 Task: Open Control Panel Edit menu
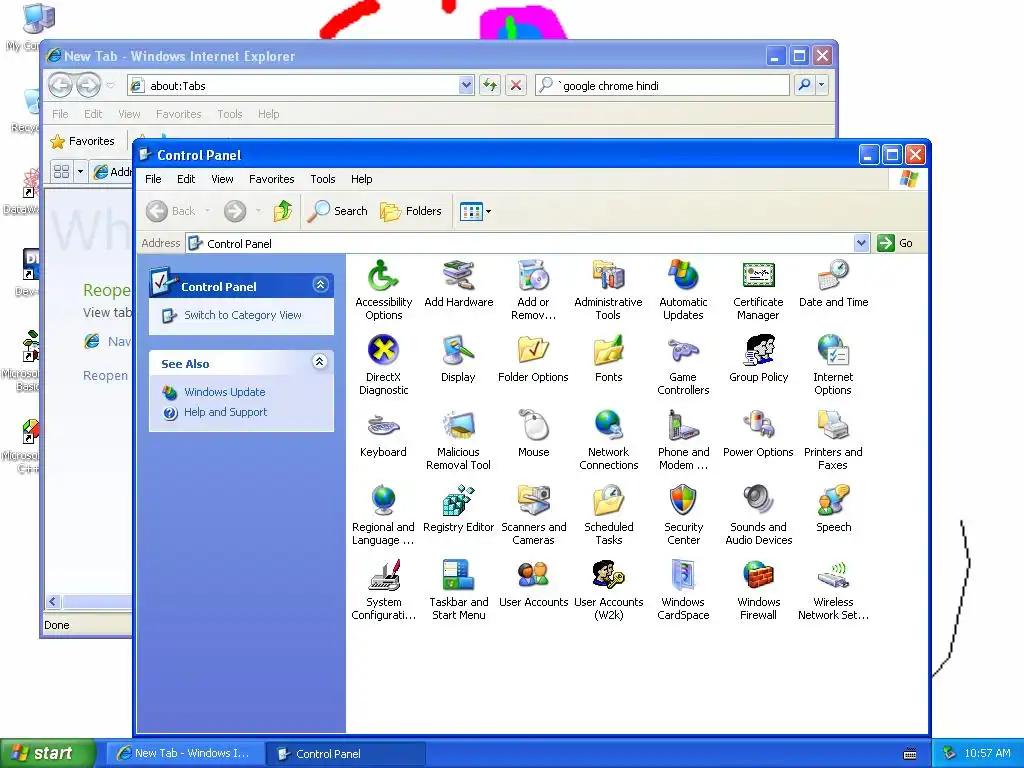[186, 179]
